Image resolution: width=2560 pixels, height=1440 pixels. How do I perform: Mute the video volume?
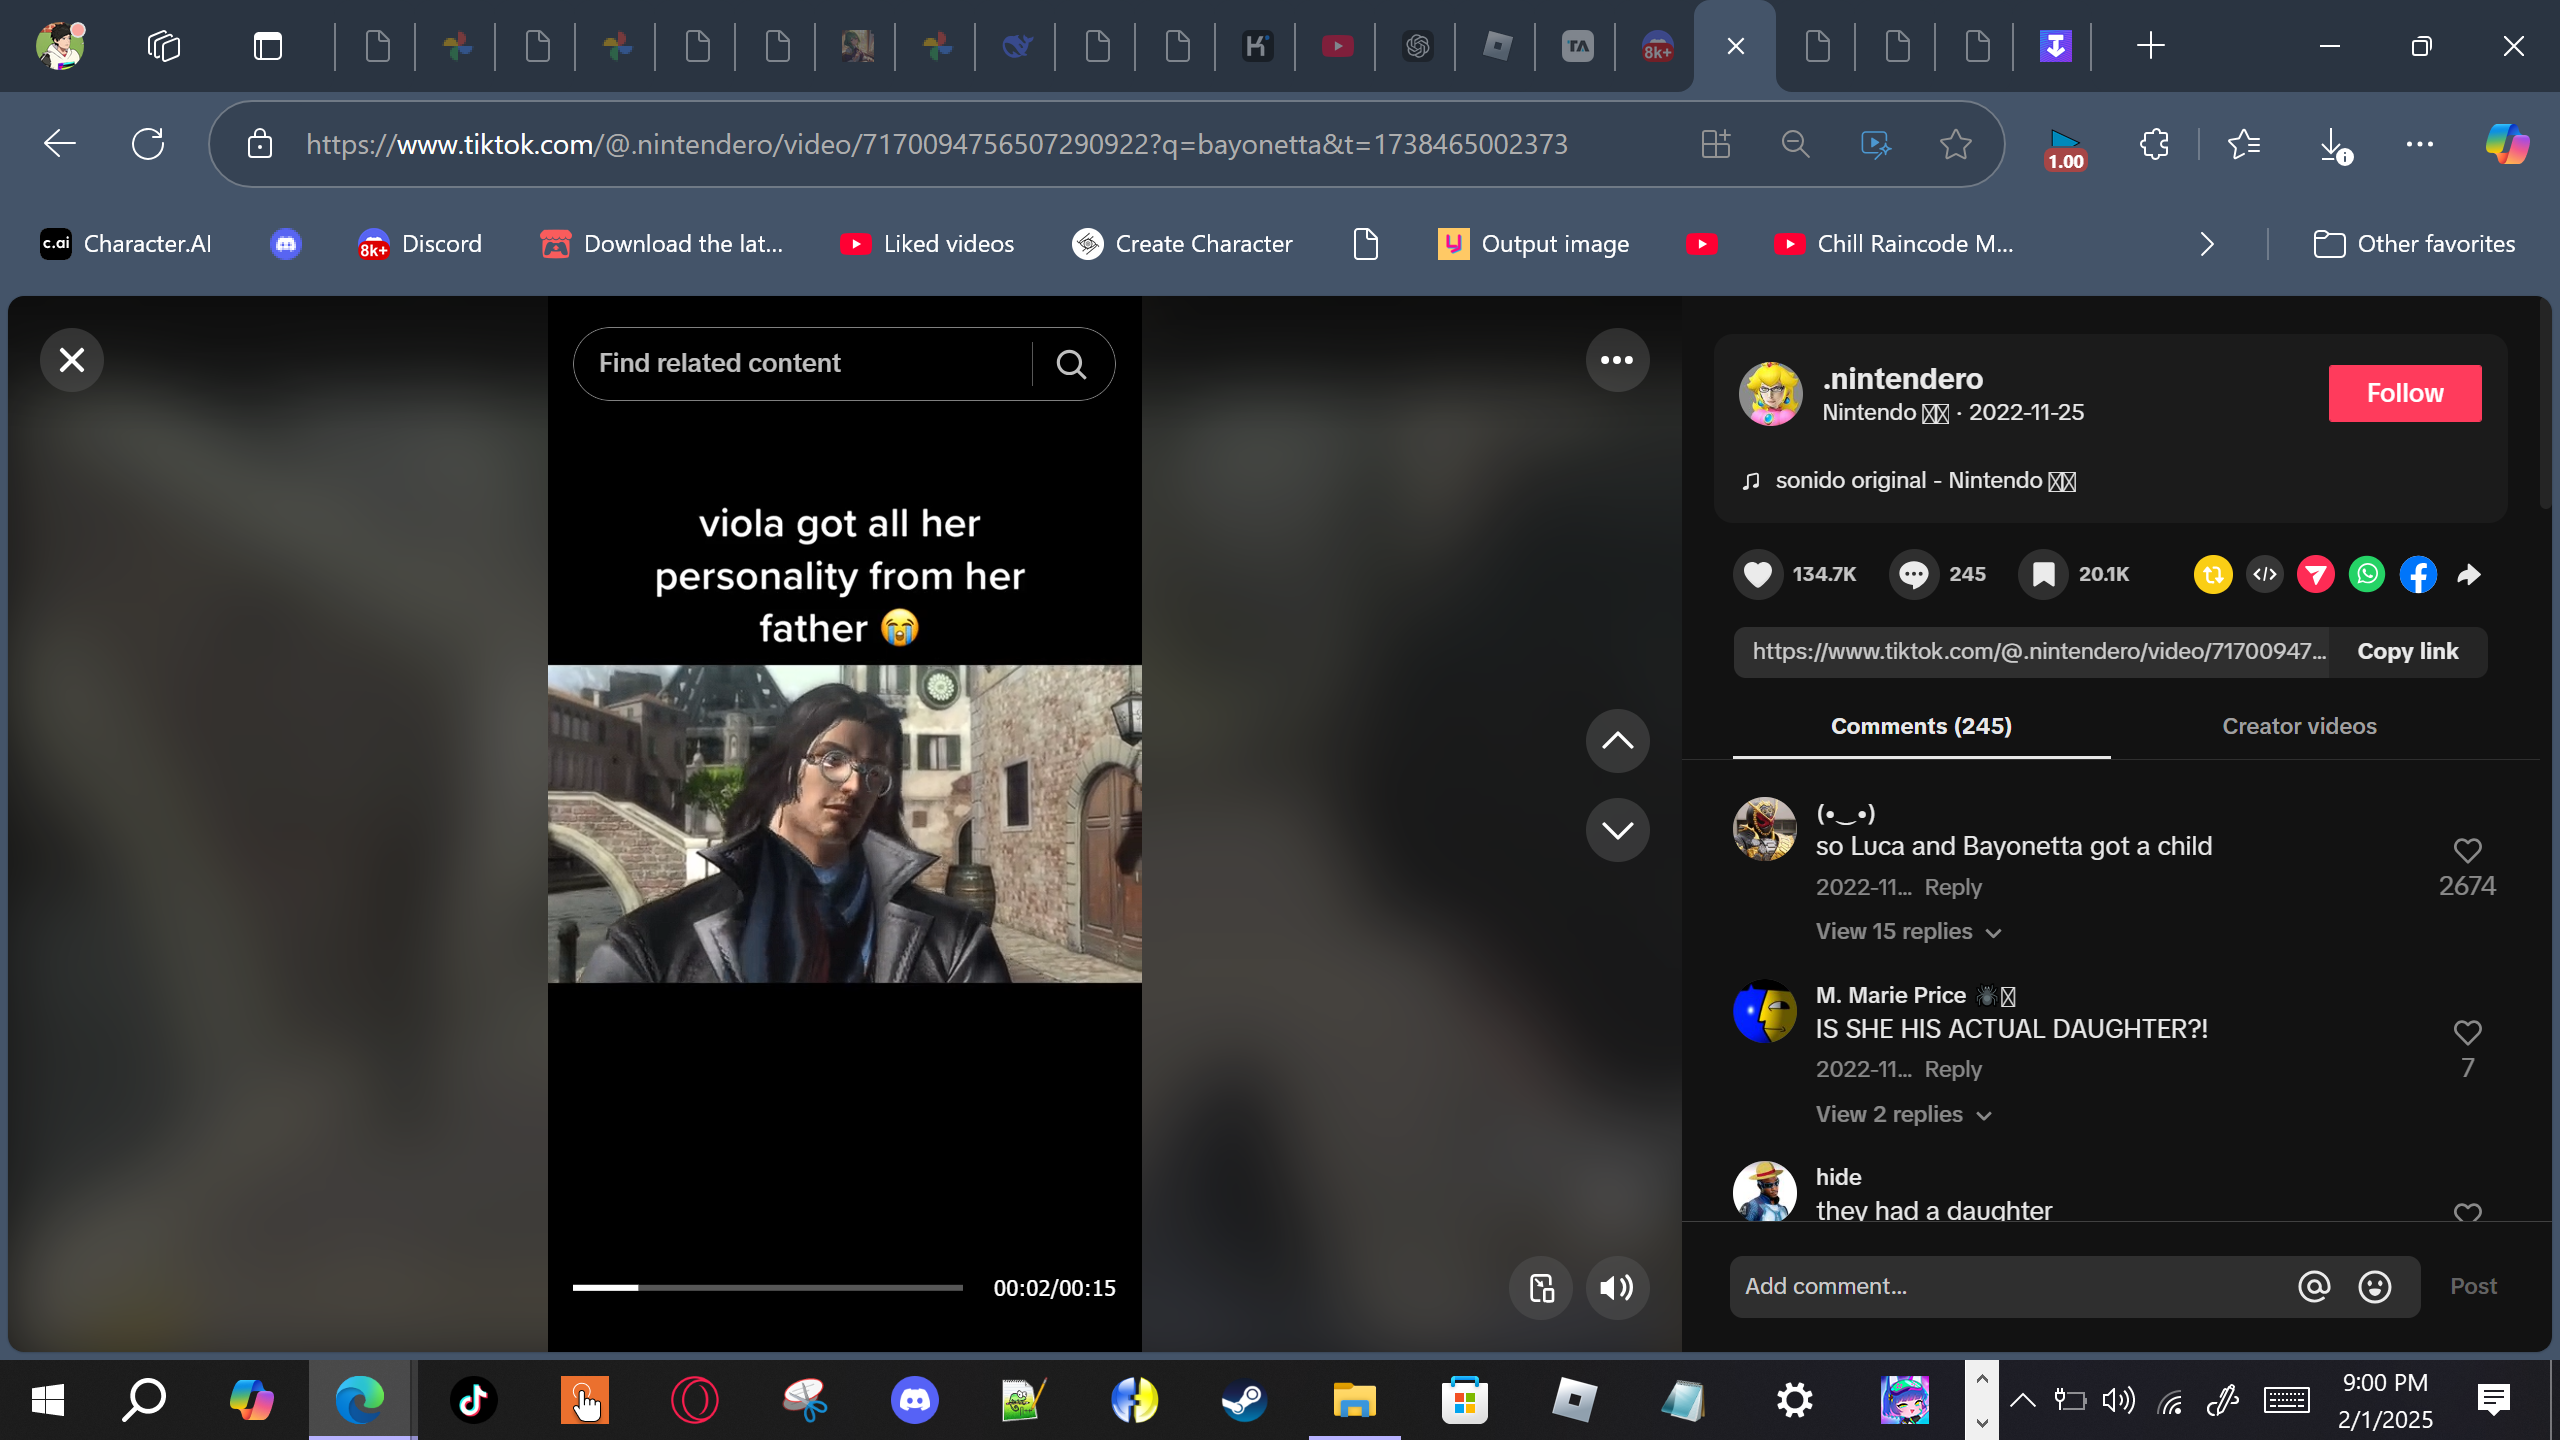1616,1288
